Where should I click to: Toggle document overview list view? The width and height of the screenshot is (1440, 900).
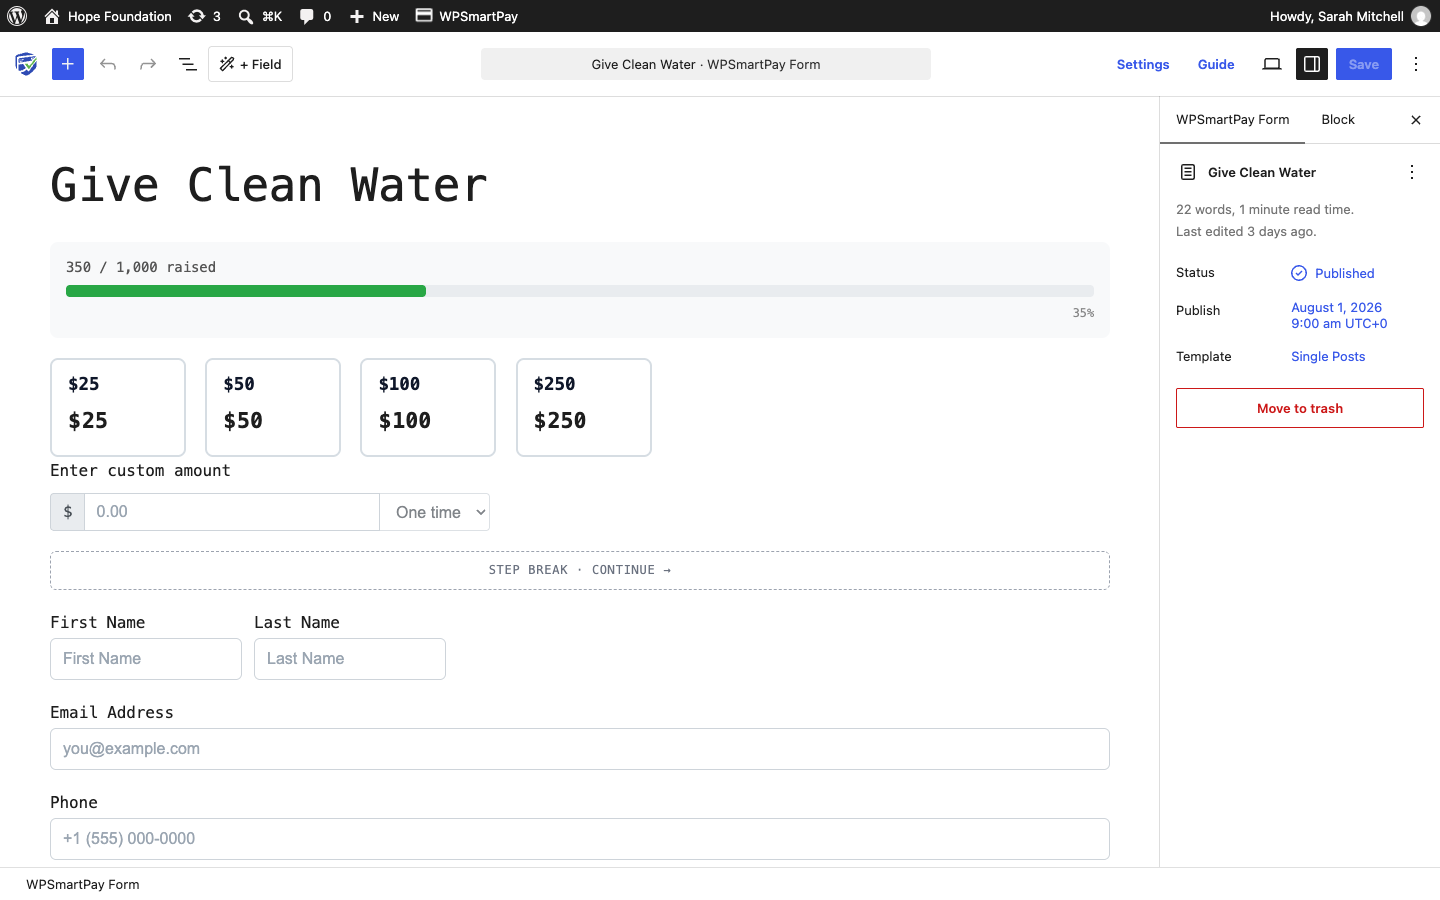pos(187,64)
